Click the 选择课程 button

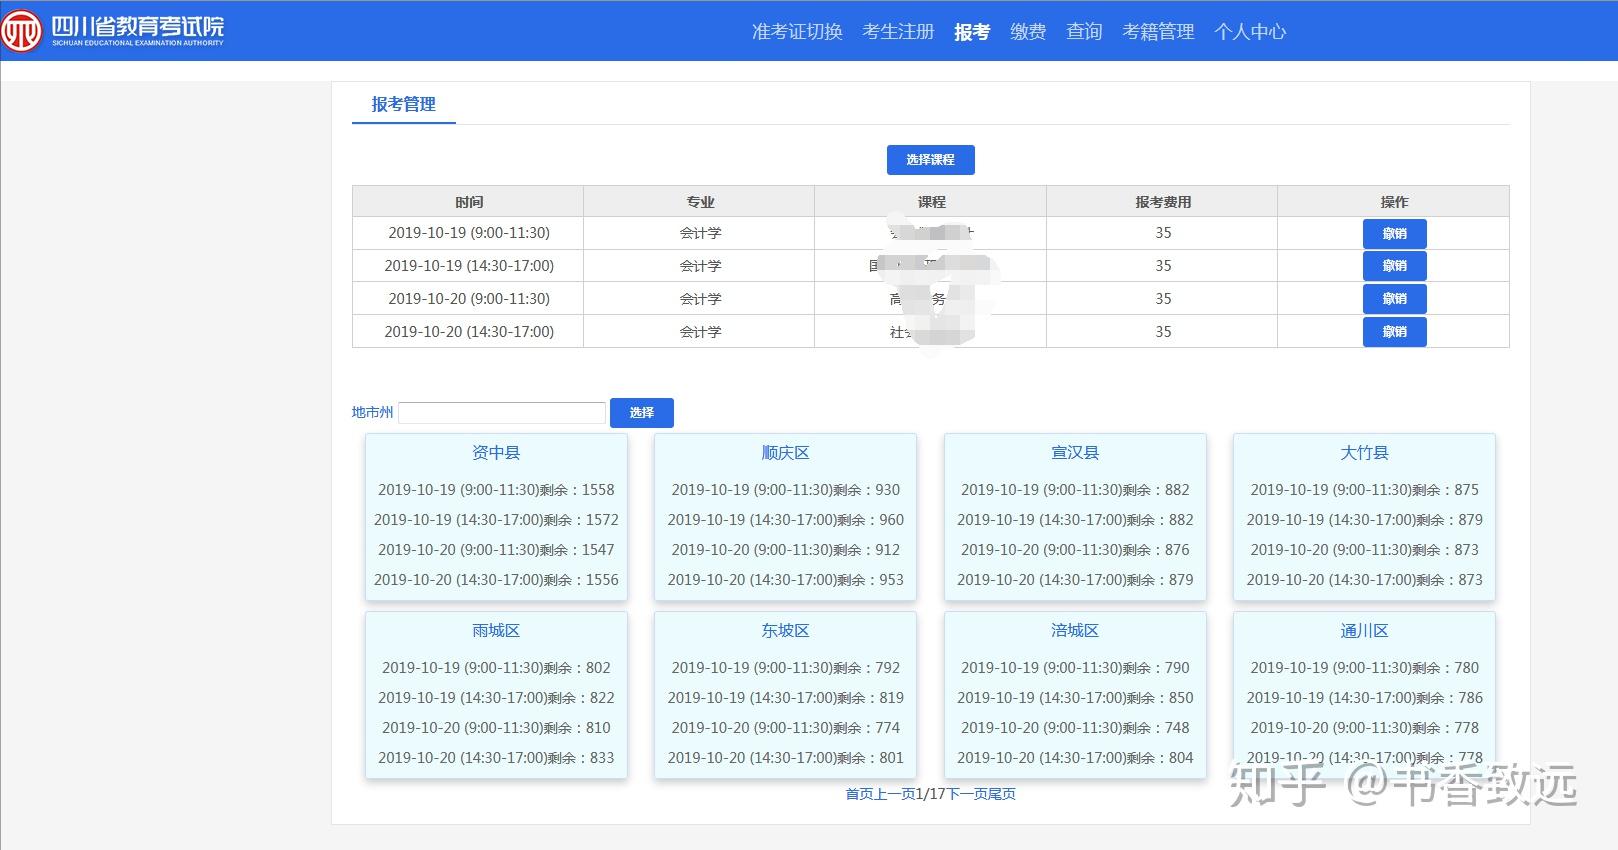pyautogui.click(x=931, y=160)
